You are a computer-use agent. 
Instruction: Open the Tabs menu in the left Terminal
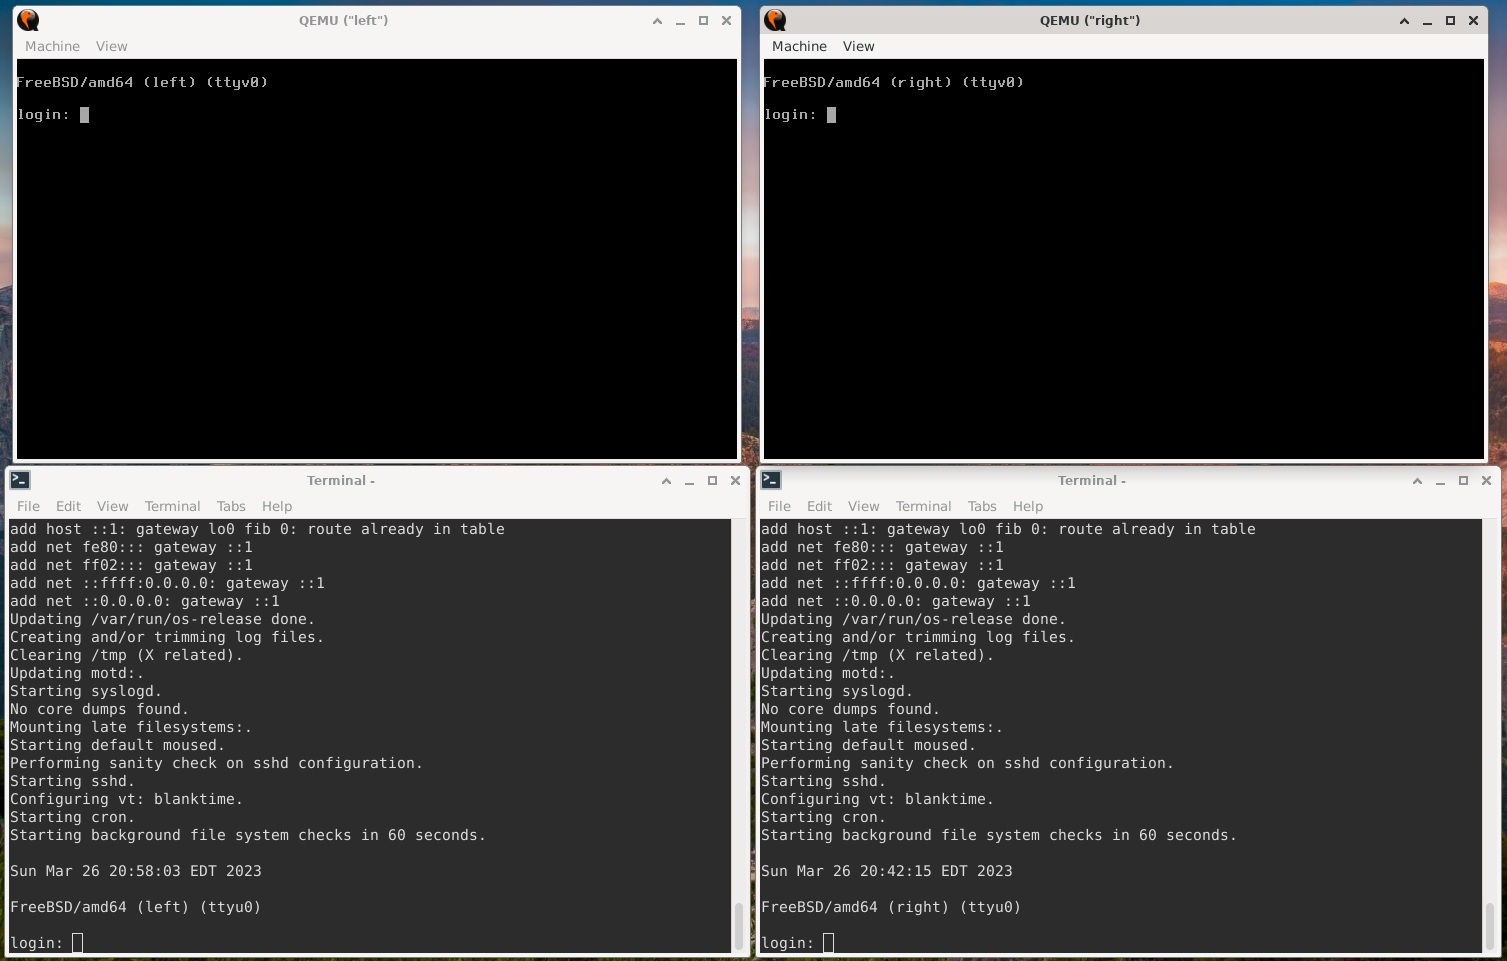(x=230, y=506)
